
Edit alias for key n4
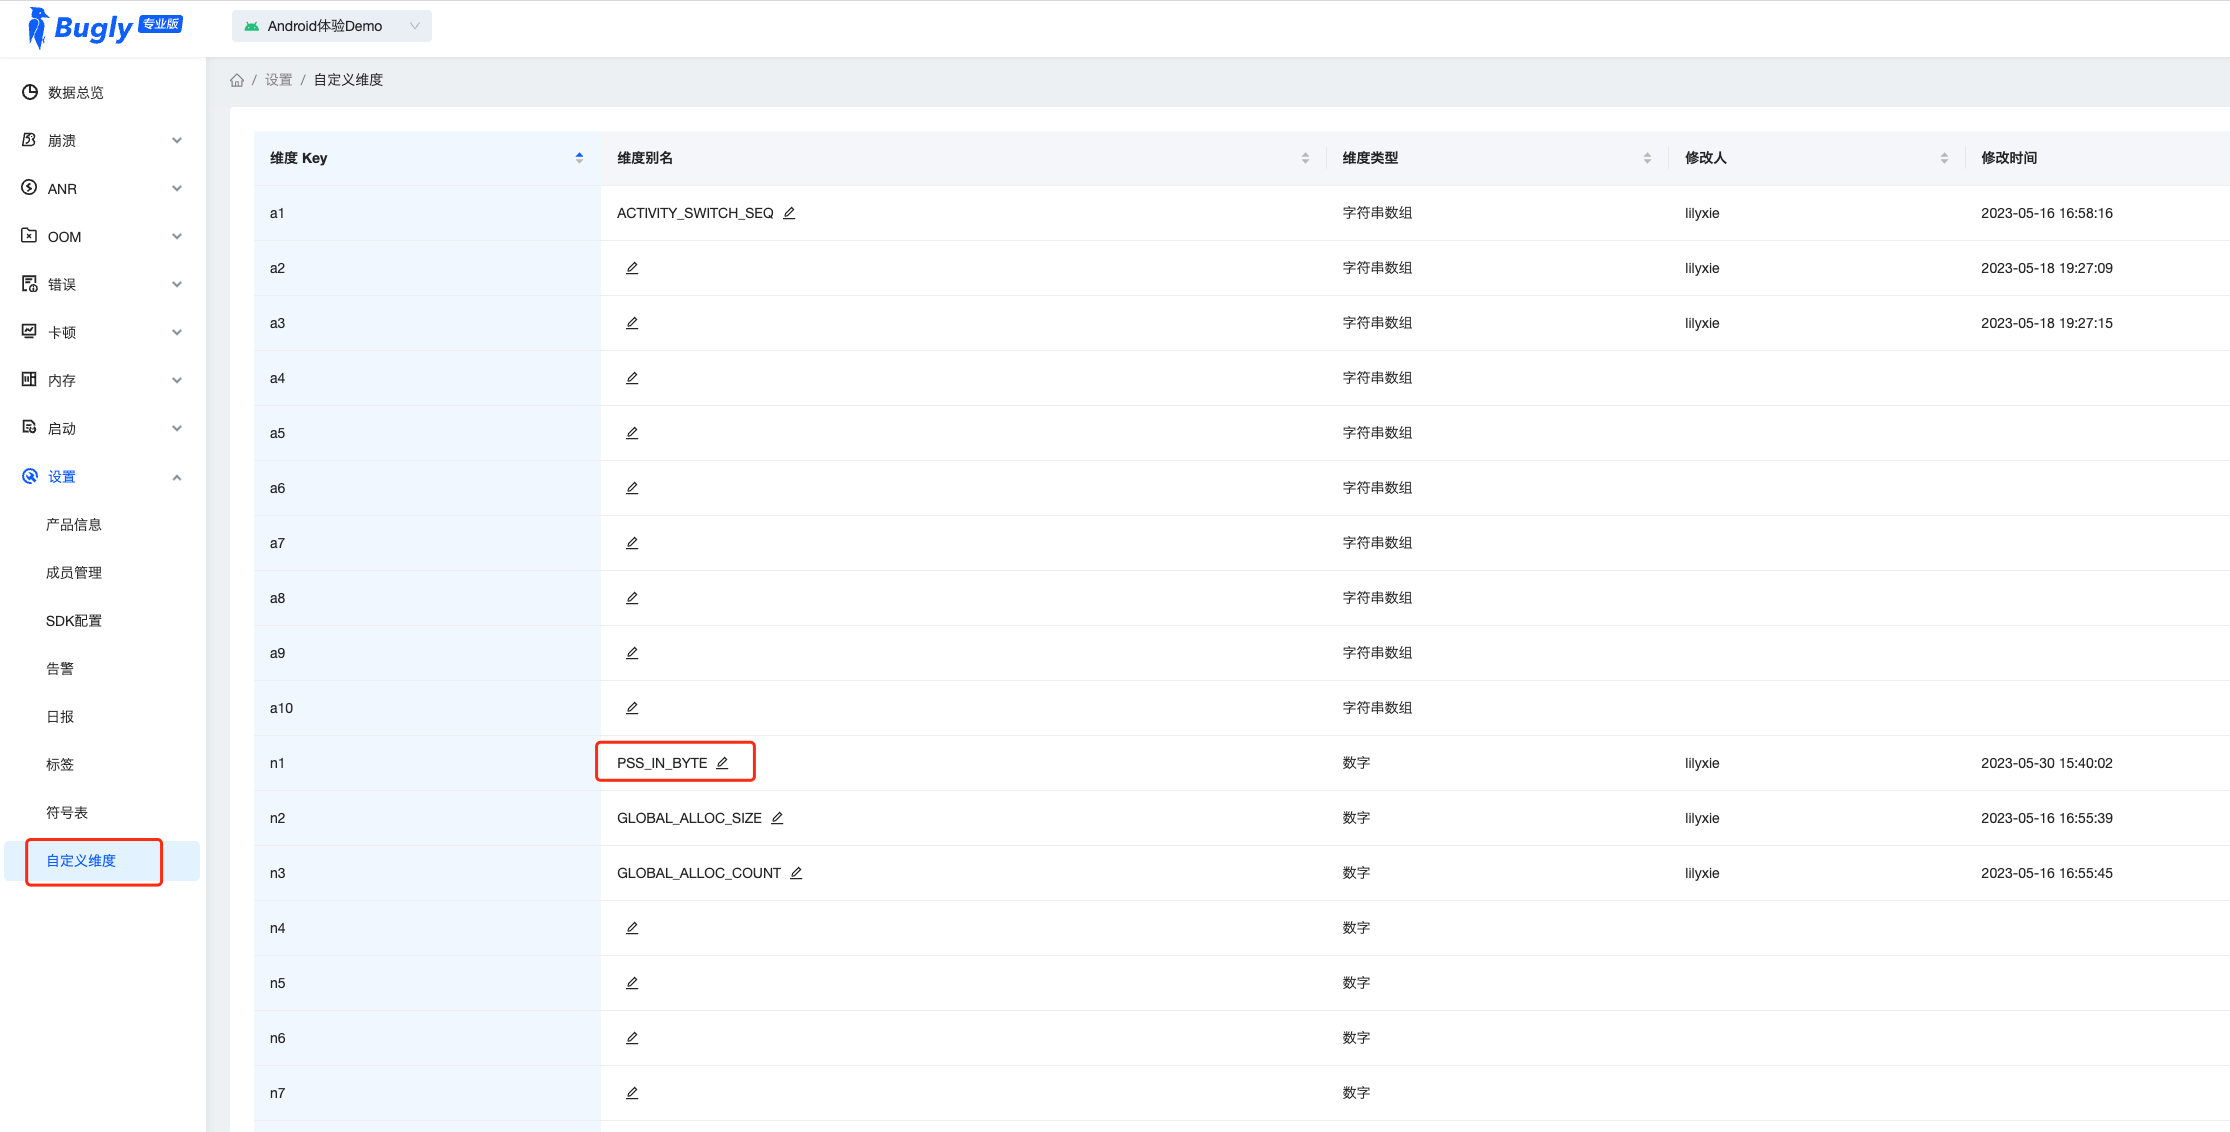632,928
